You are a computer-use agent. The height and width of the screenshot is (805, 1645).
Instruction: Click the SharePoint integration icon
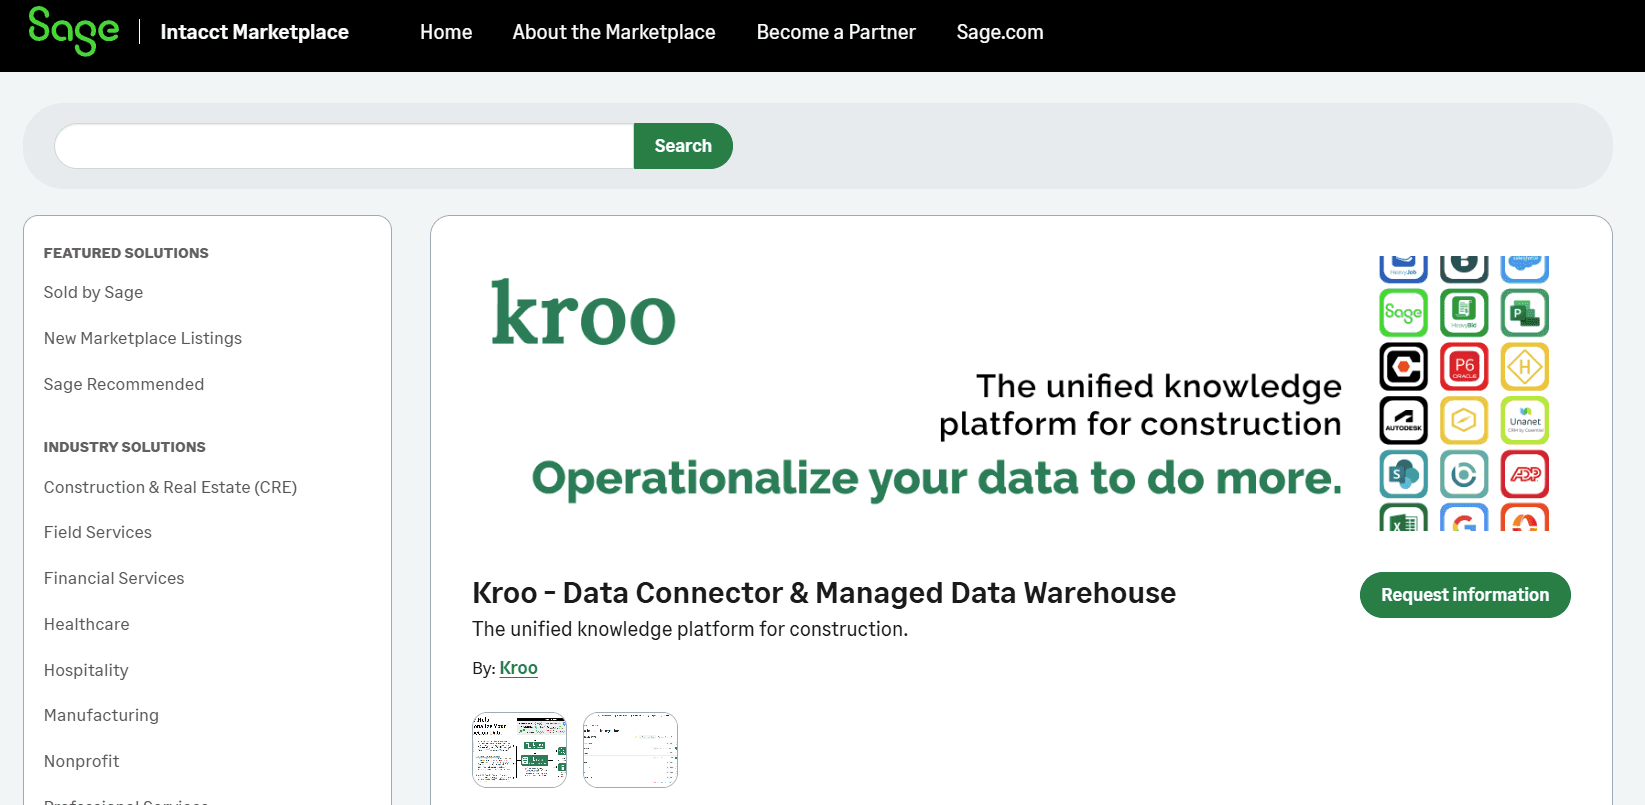(1403, 474)
